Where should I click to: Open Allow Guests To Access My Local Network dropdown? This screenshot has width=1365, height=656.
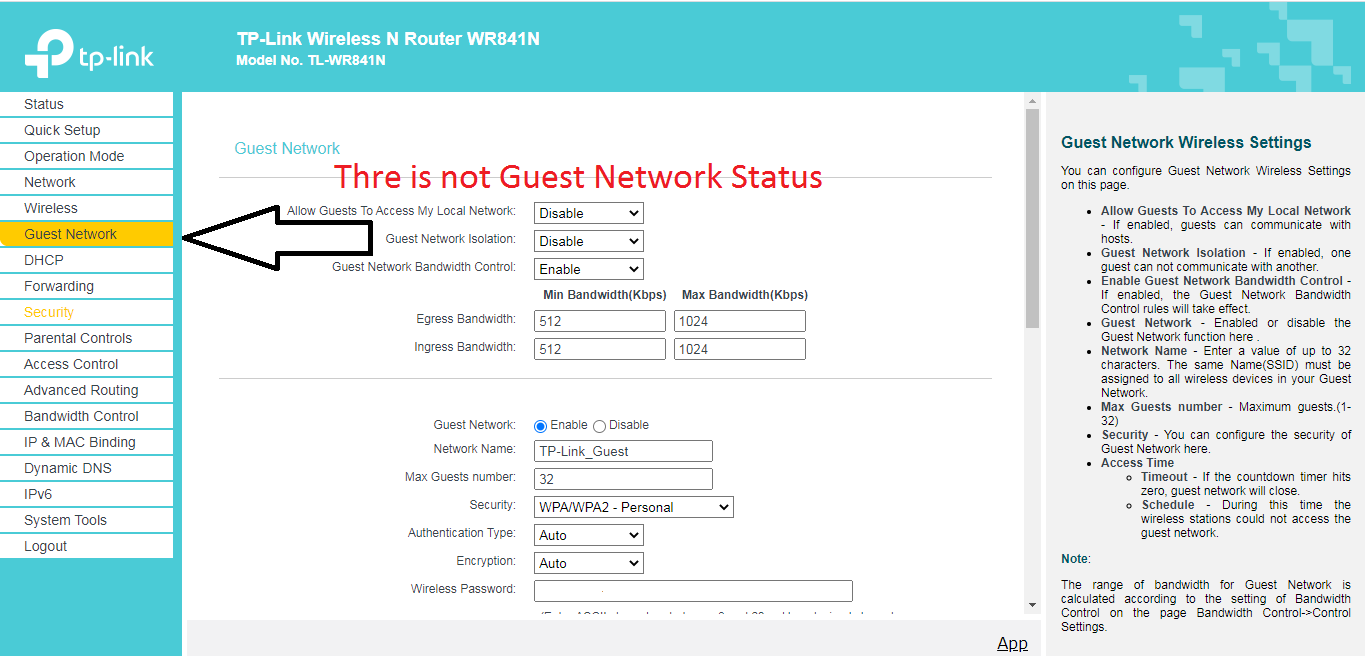coord(588,213)
